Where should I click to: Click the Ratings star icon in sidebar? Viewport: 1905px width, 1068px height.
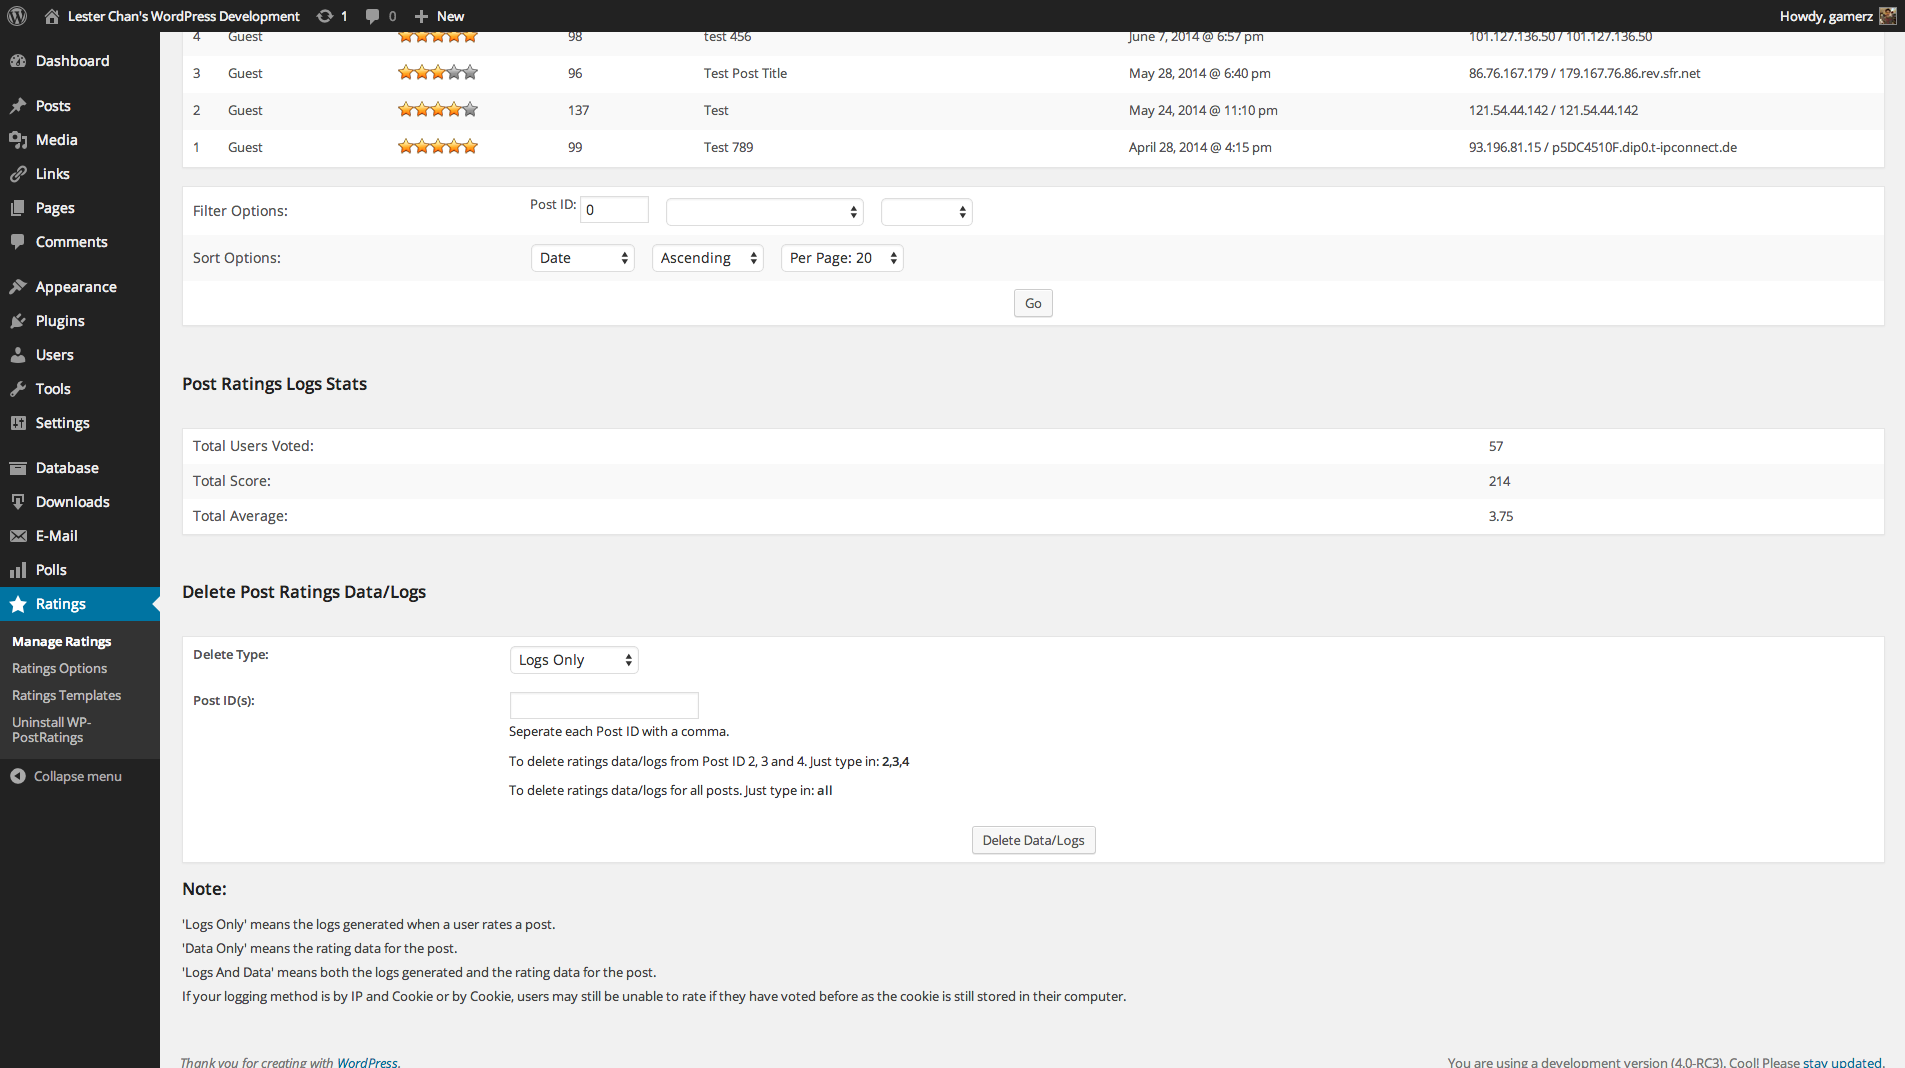(x=18, y=604)
